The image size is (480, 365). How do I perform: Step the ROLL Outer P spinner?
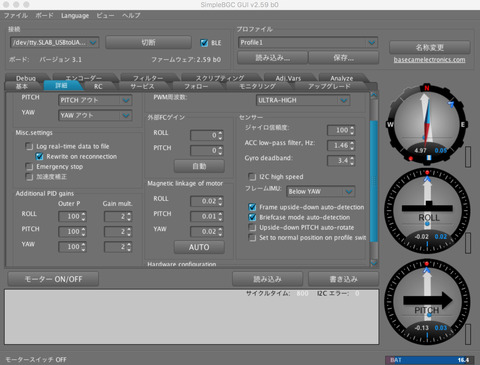click(83, 216)
